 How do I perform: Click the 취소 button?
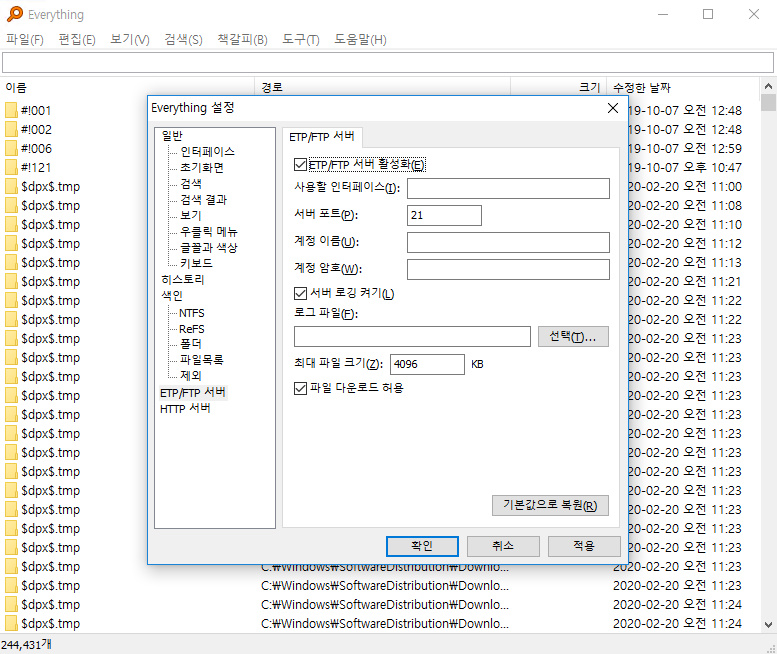pyautogui.click(x=503, y=546)
